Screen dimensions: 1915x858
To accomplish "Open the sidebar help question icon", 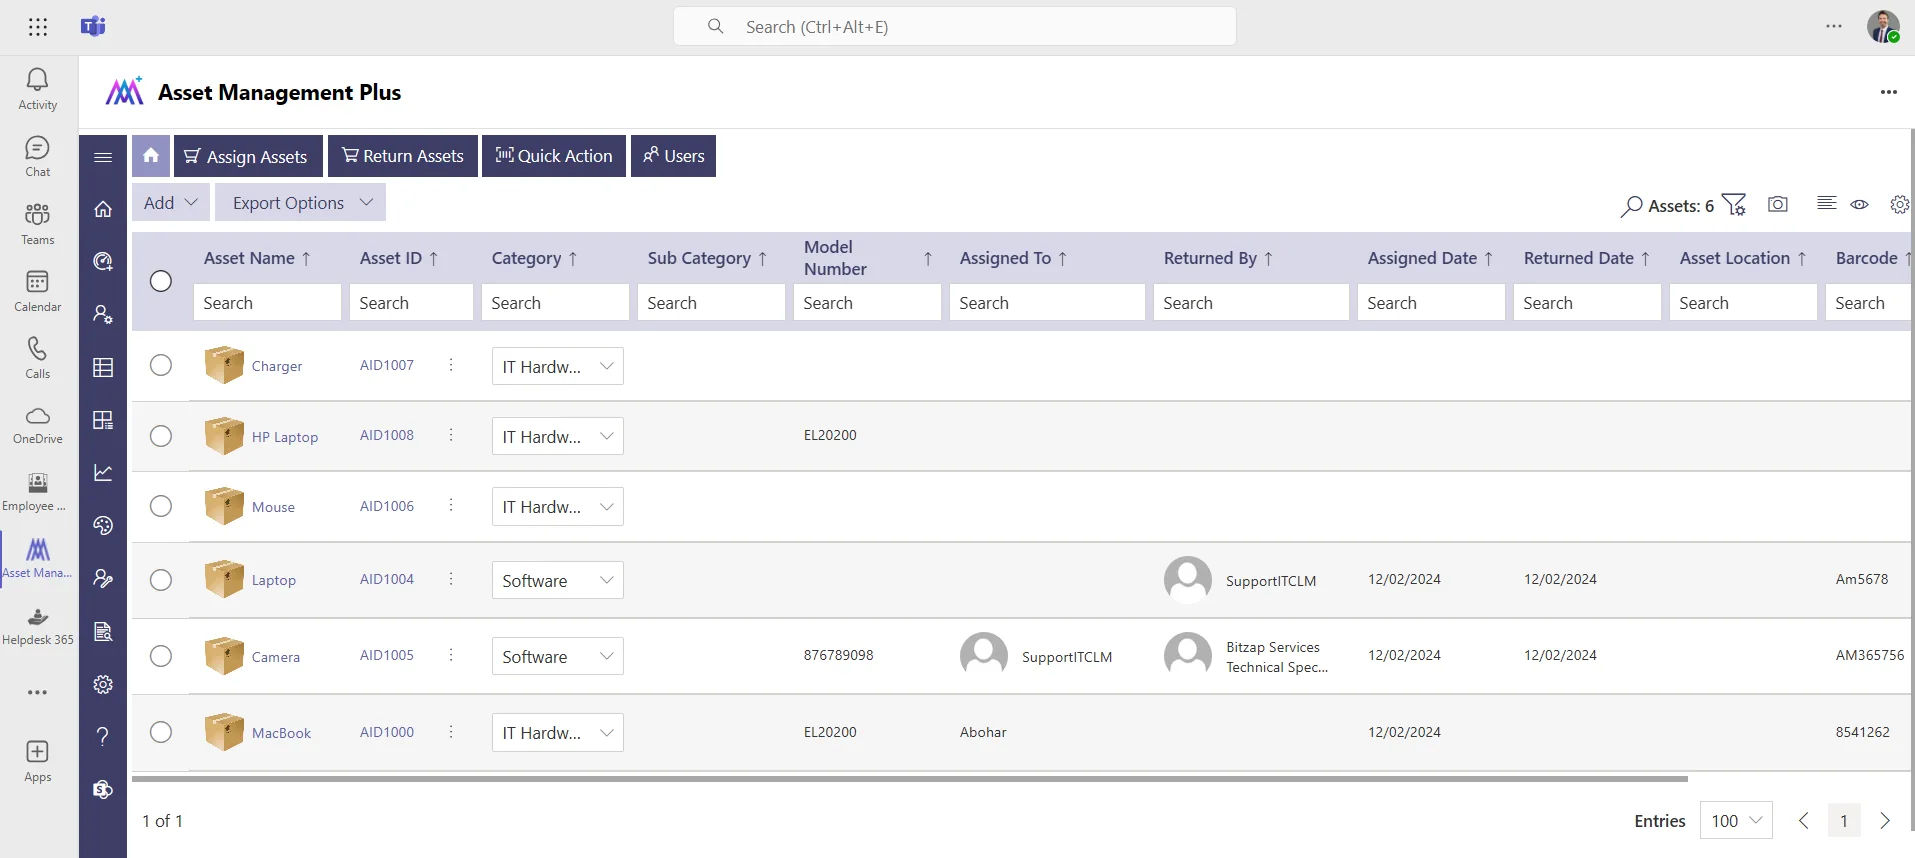I will pyautogui.click(x=103, y=737).
